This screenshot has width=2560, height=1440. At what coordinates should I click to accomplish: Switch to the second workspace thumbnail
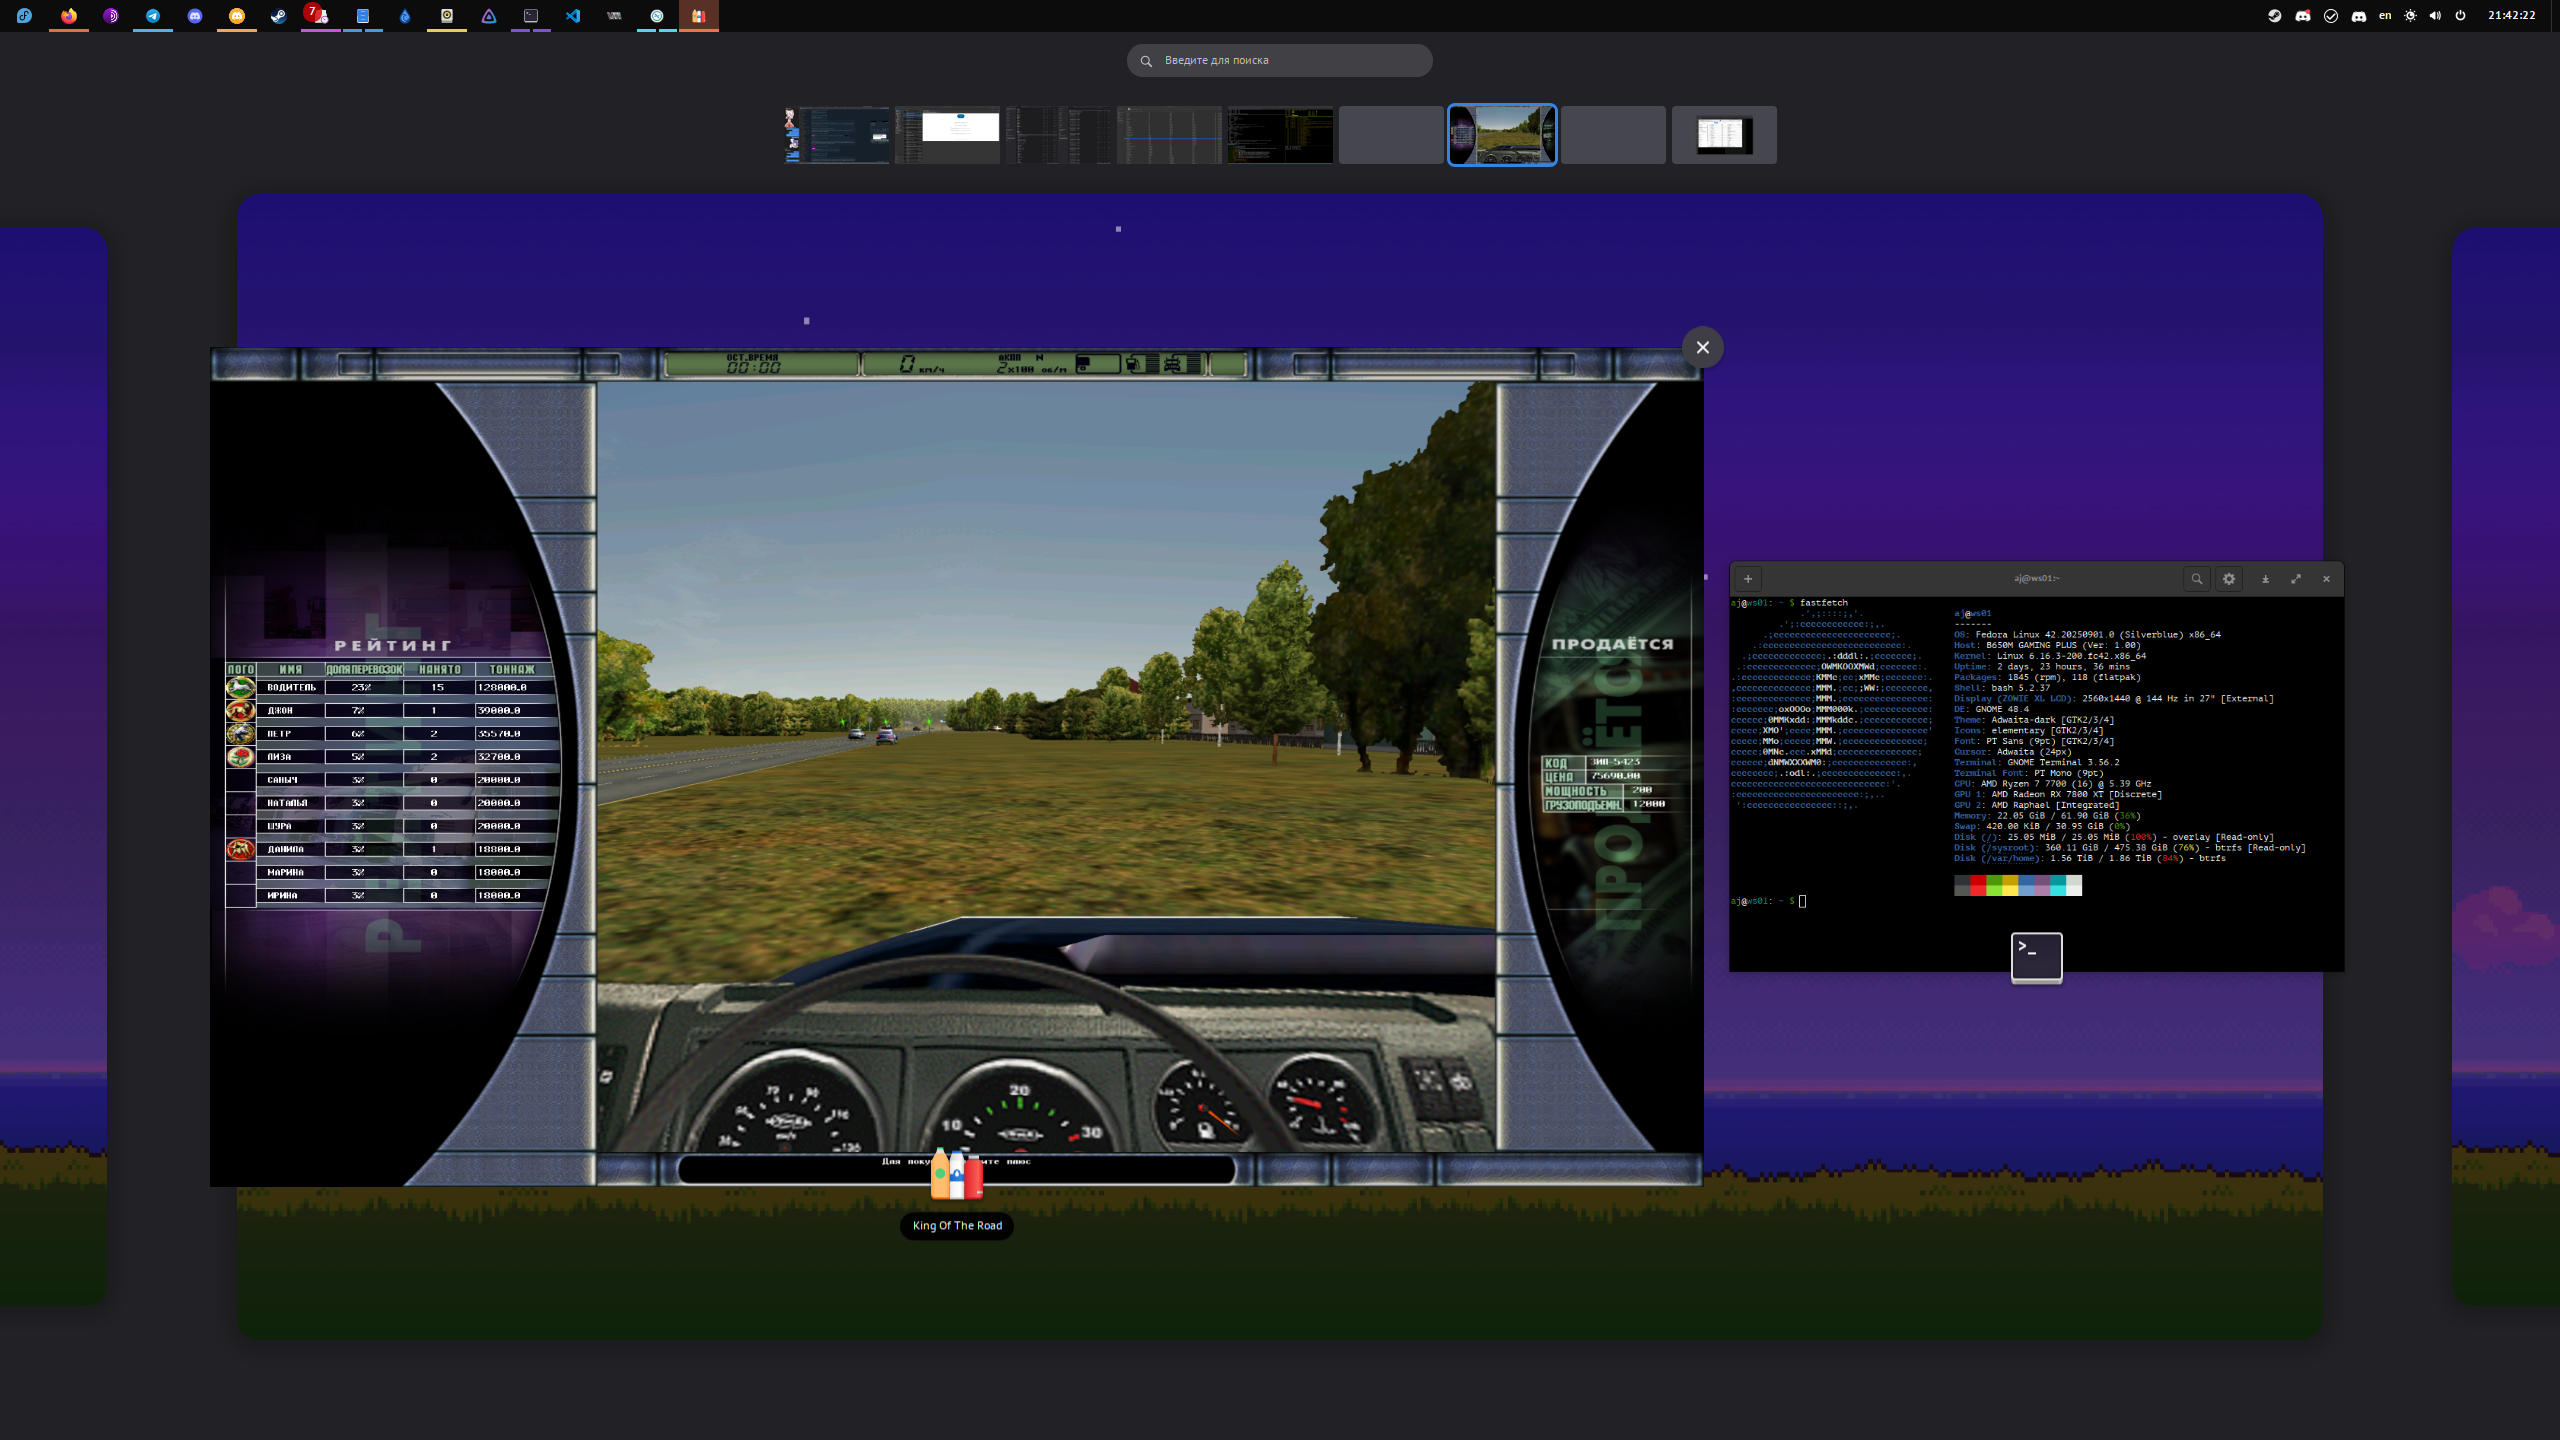(947, 135)
